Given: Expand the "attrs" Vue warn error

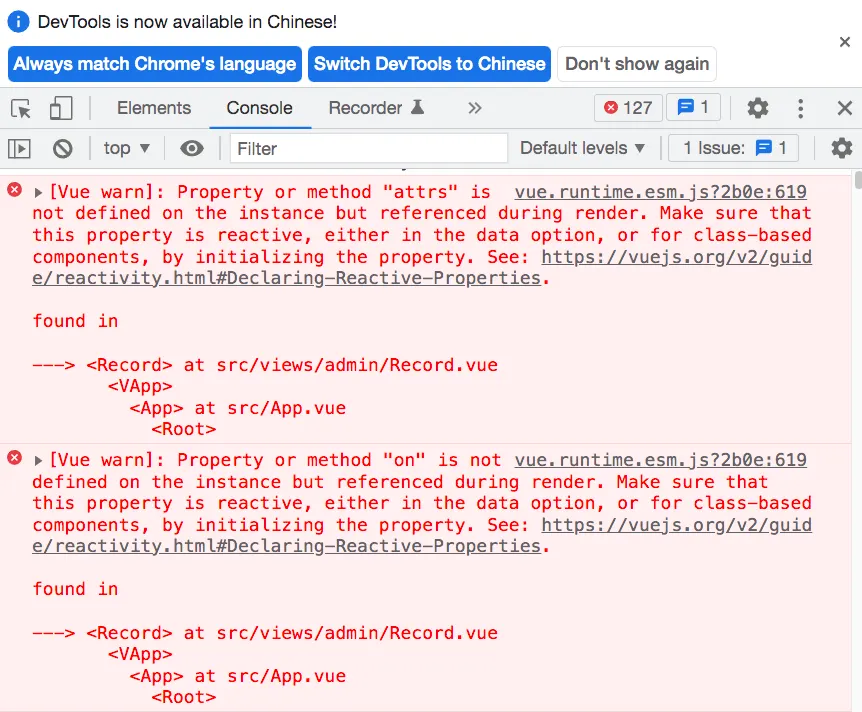Looking at the screenshot, I should [x=38, y=192].
